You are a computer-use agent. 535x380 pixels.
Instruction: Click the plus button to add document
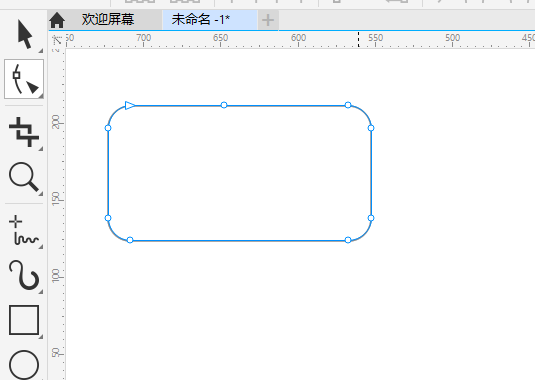click(x=268, y=20)
